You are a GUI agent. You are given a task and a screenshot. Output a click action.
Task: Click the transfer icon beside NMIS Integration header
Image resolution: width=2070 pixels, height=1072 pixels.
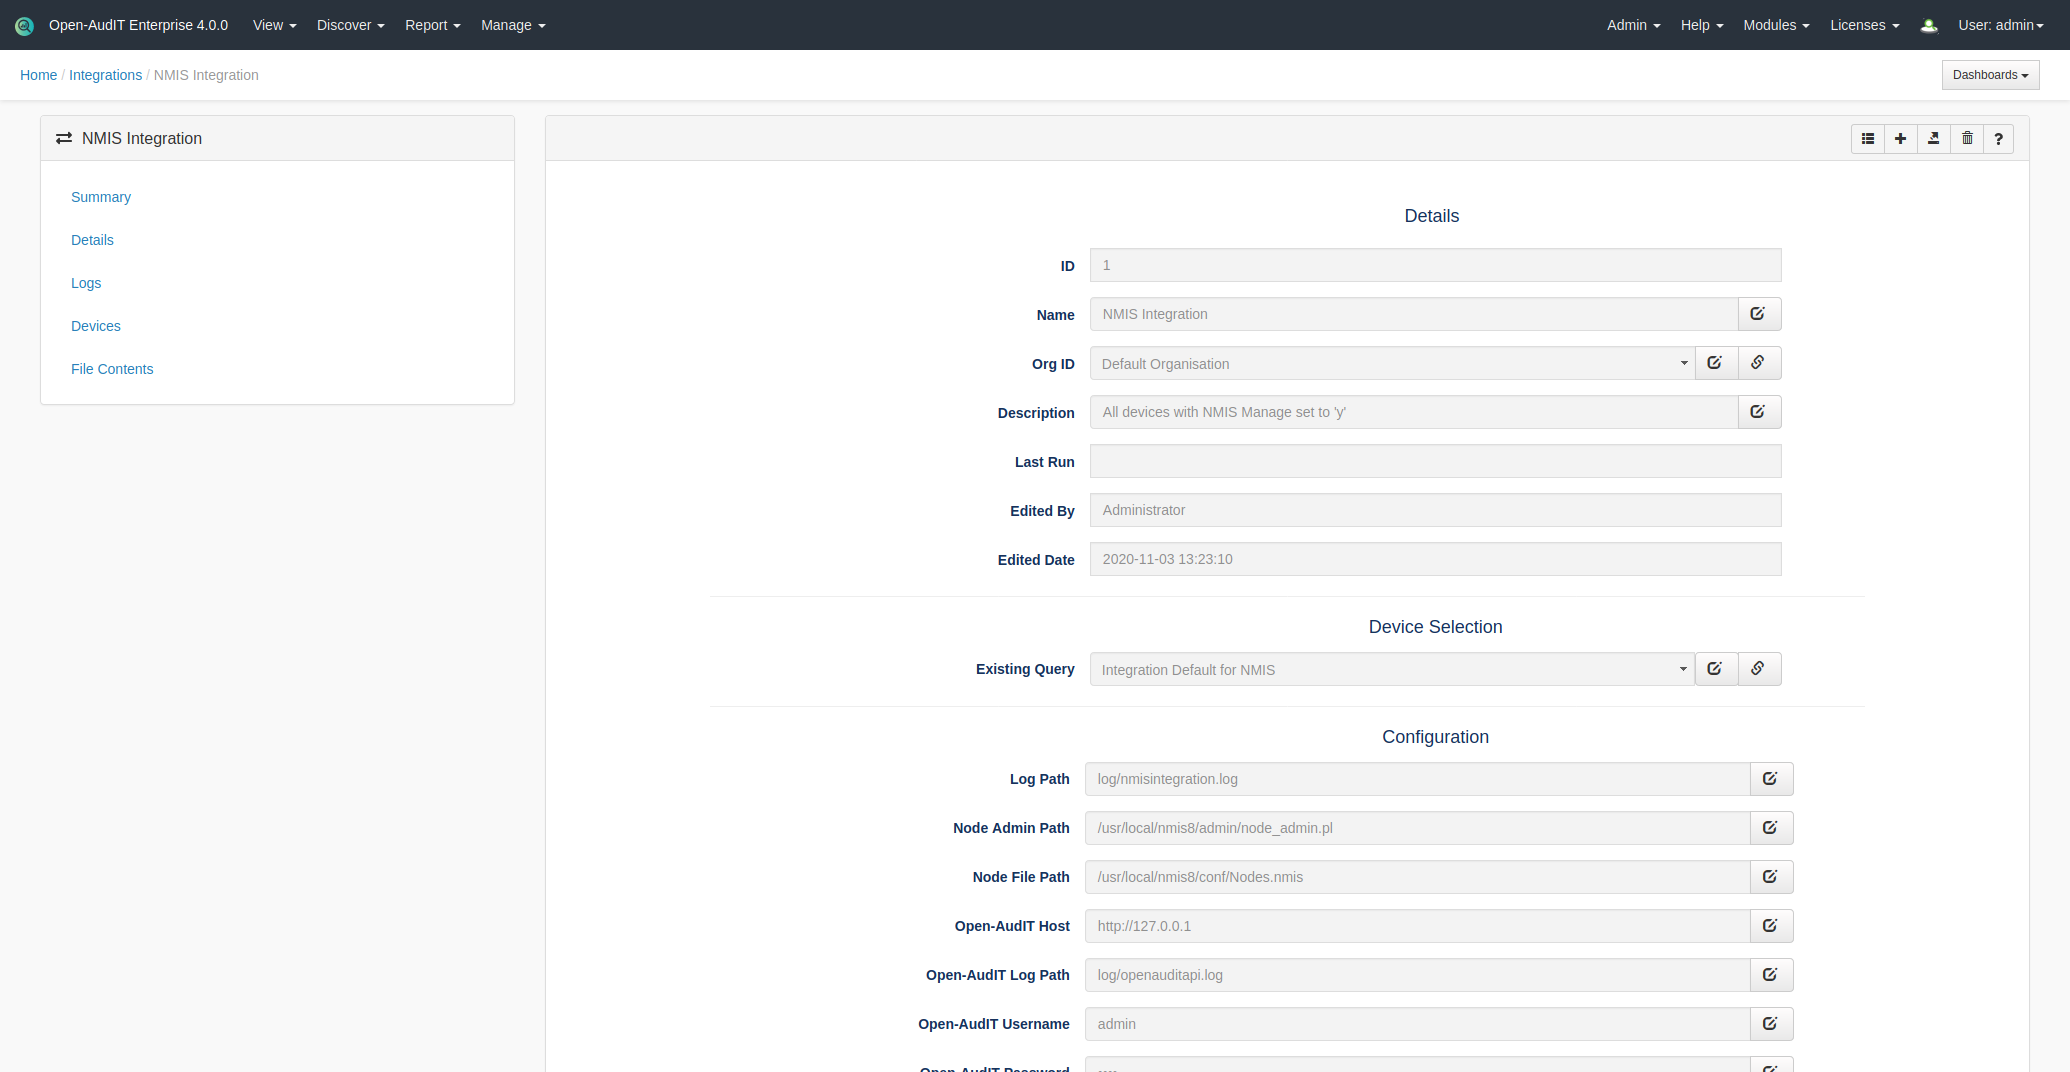click(63, 138)
